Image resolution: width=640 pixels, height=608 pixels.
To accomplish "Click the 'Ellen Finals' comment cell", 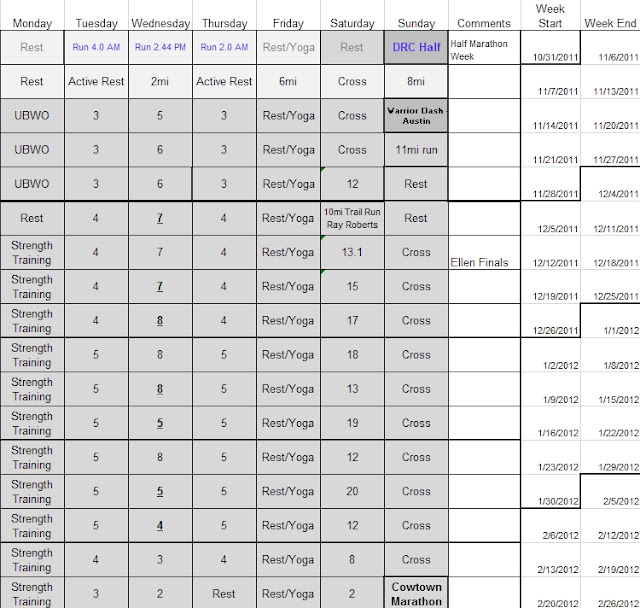I will click(x=484, y=252).
